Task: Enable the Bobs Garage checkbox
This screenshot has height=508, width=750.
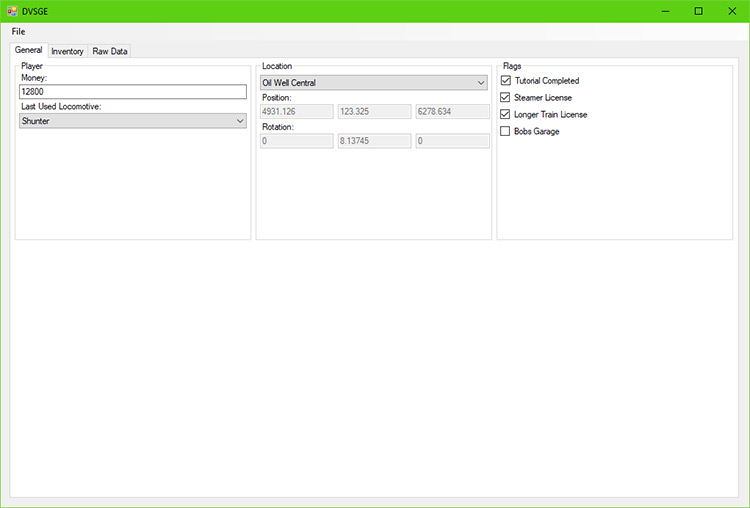Action: click(505, 131)
